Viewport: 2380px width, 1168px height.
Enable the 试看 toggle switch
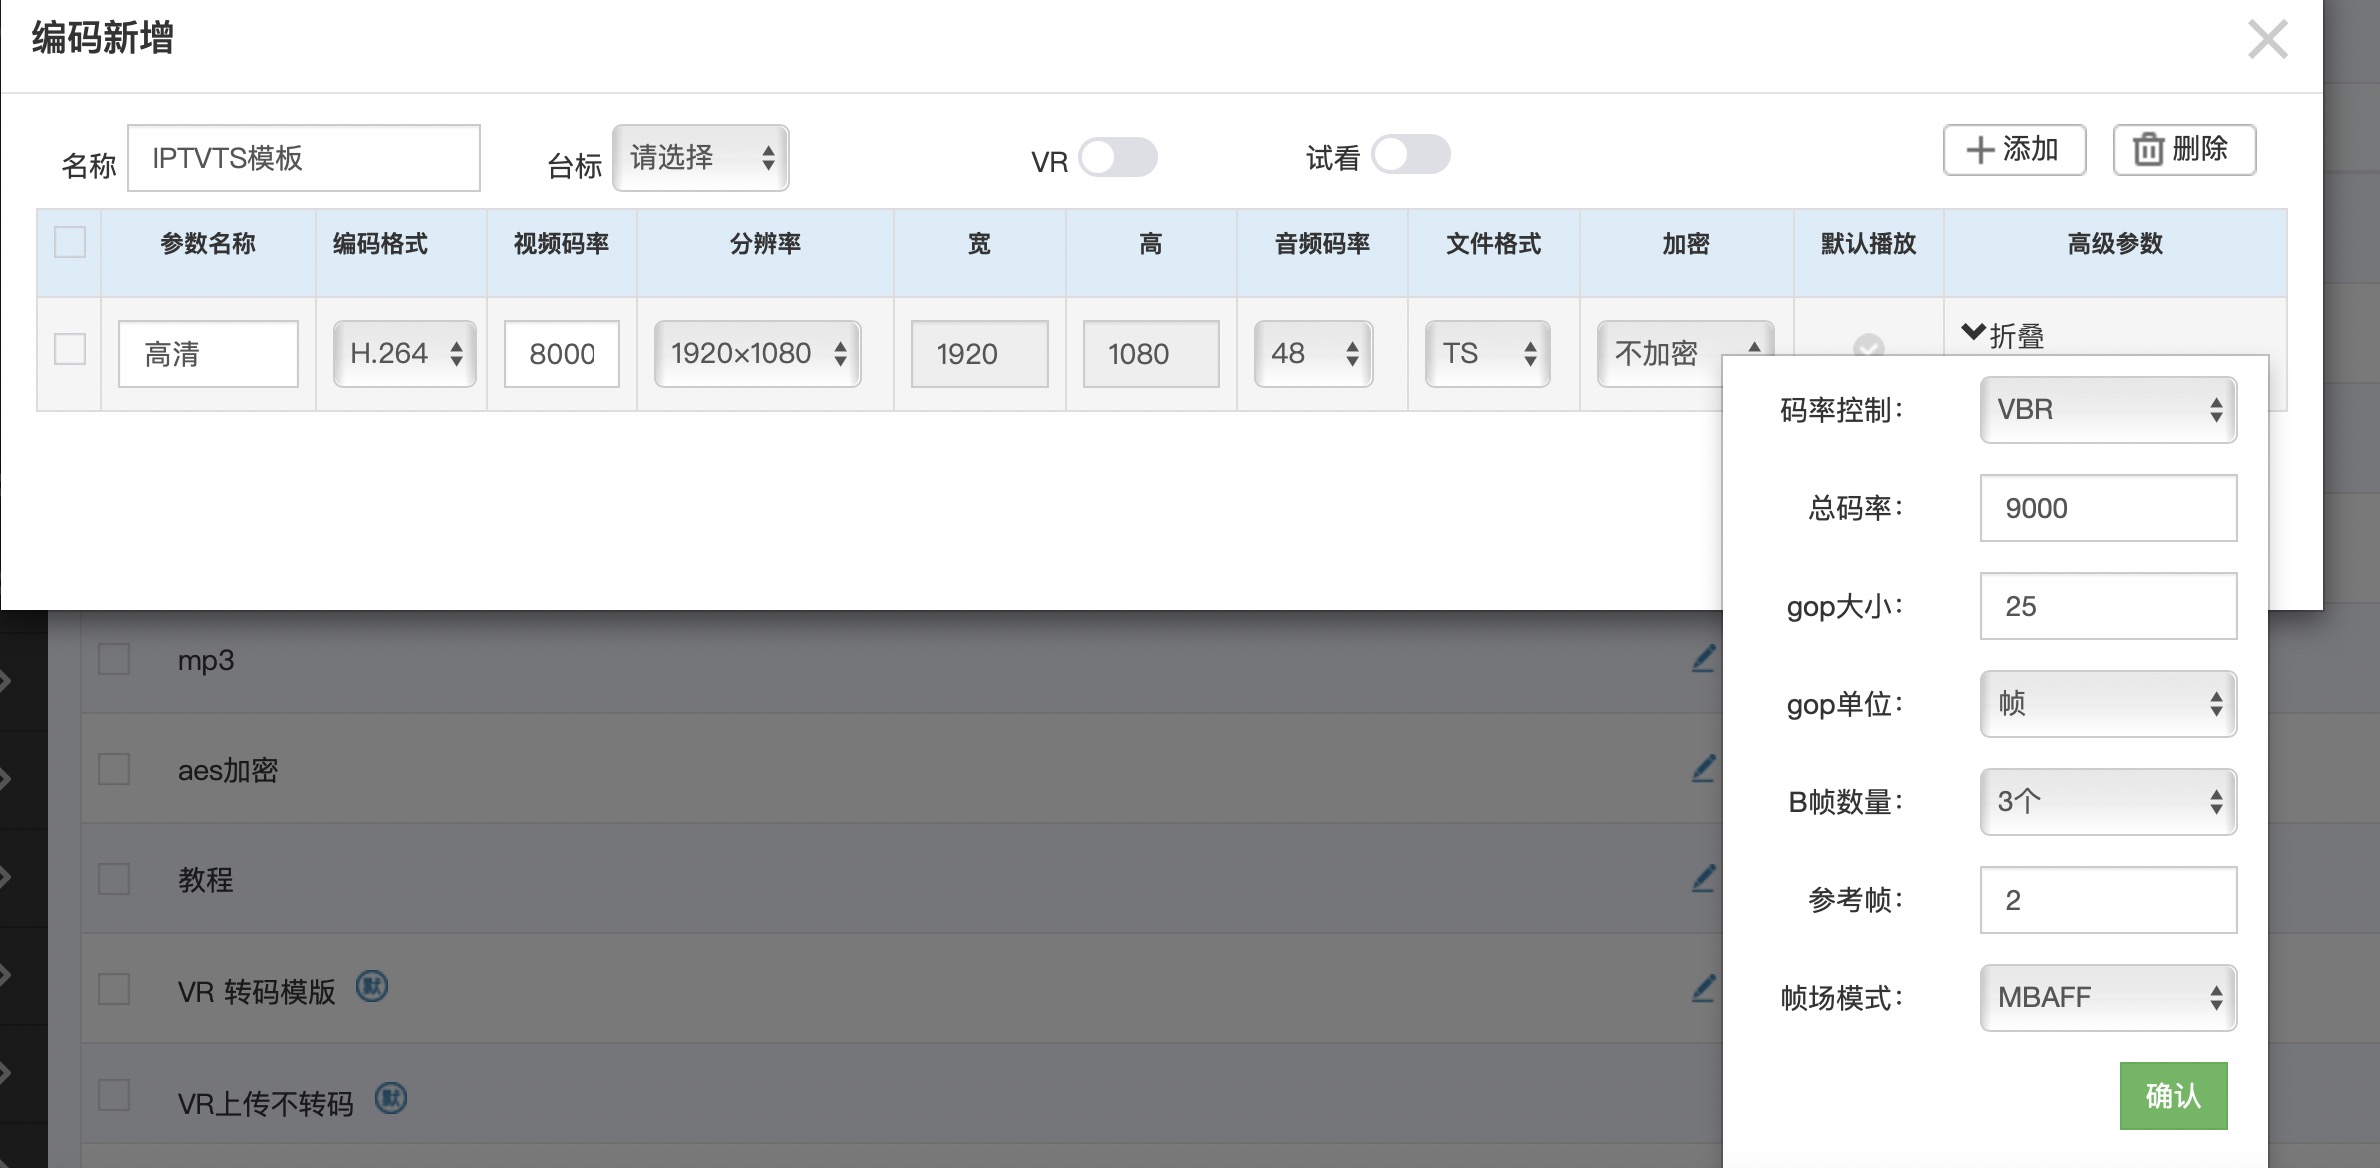click(x=1410, y=155)
